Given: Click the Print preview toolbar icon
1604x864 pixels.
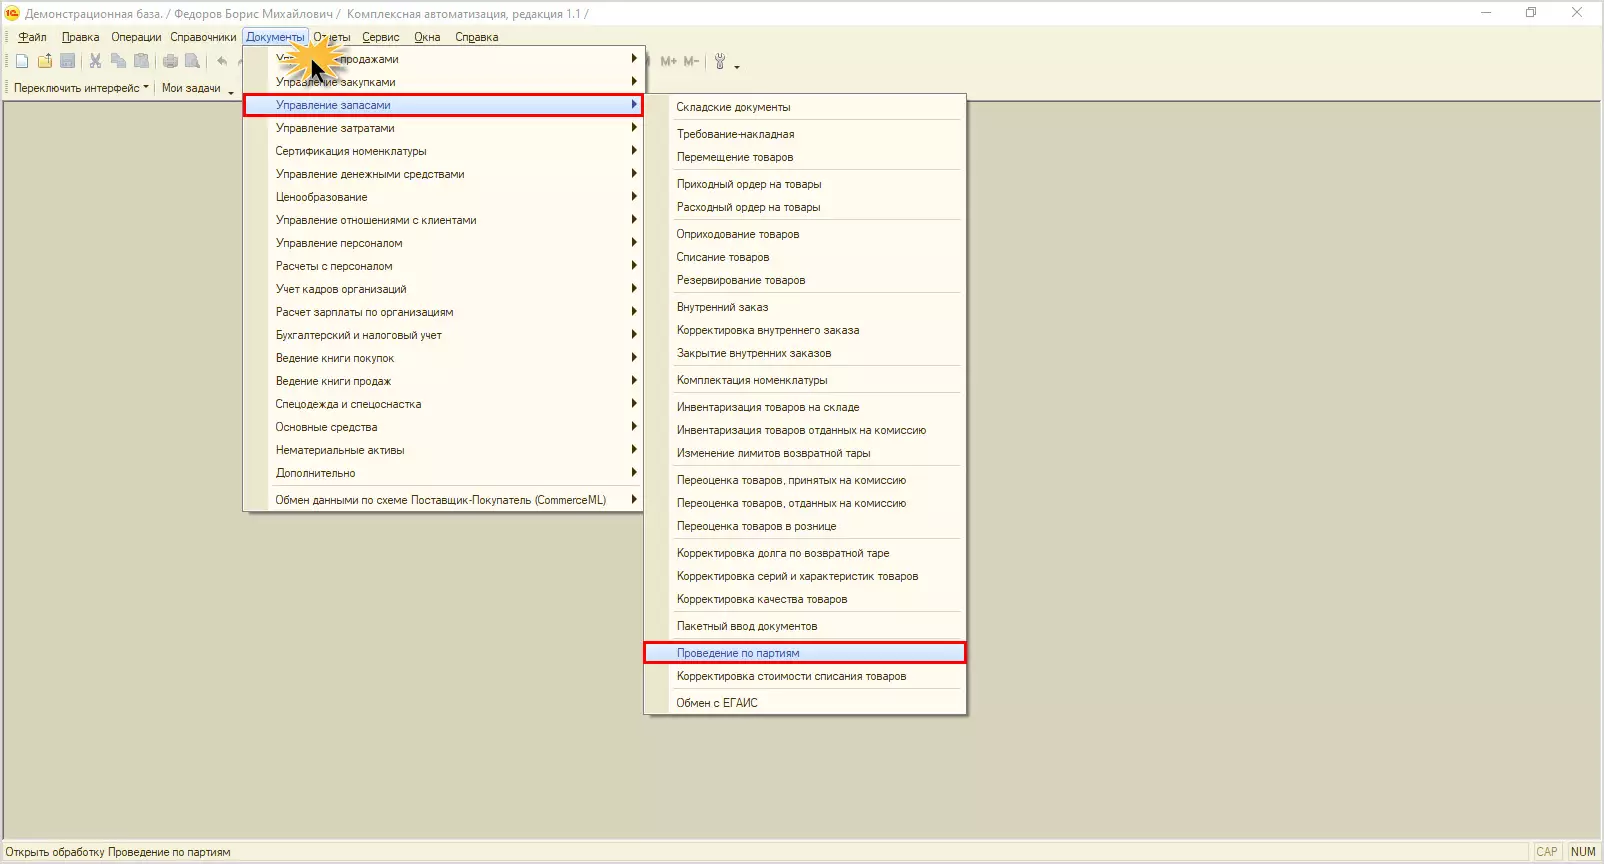Looking at the screenshot, I should (x=193, y=61).
